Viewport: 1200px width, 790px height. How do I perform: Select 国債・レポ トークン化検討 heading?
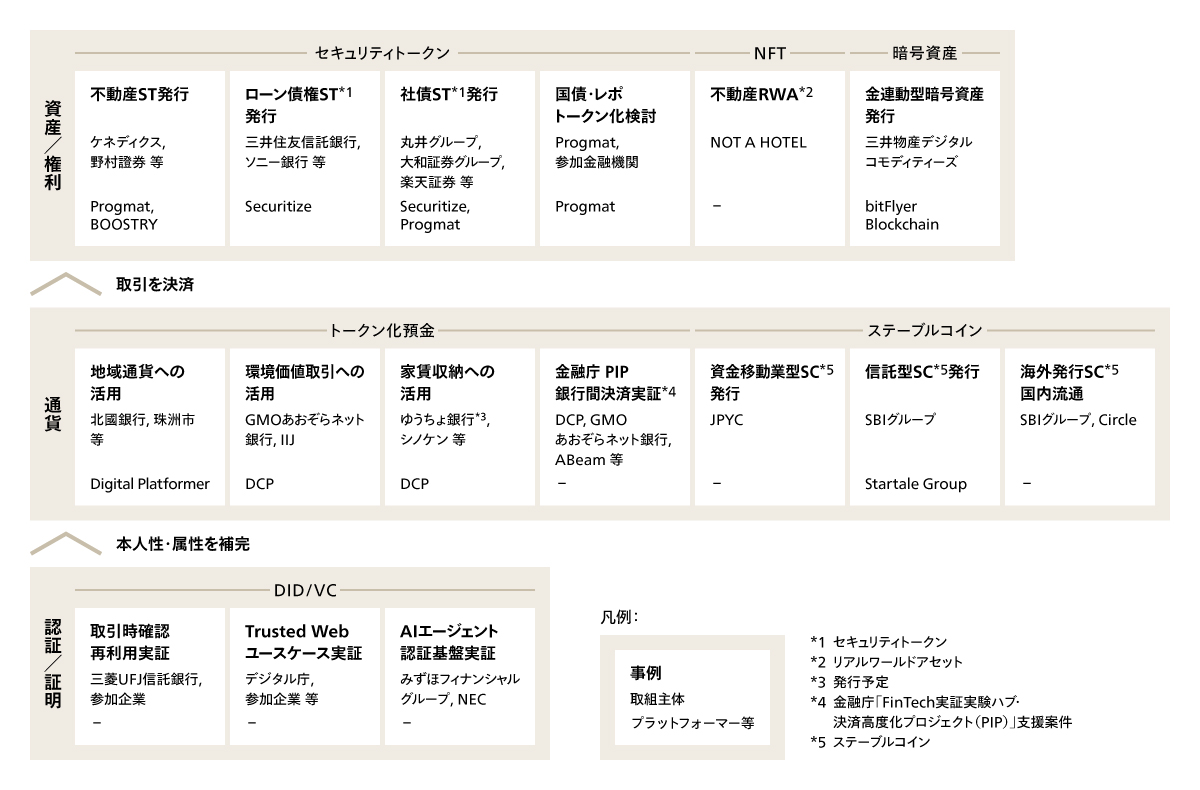[605, 105]
